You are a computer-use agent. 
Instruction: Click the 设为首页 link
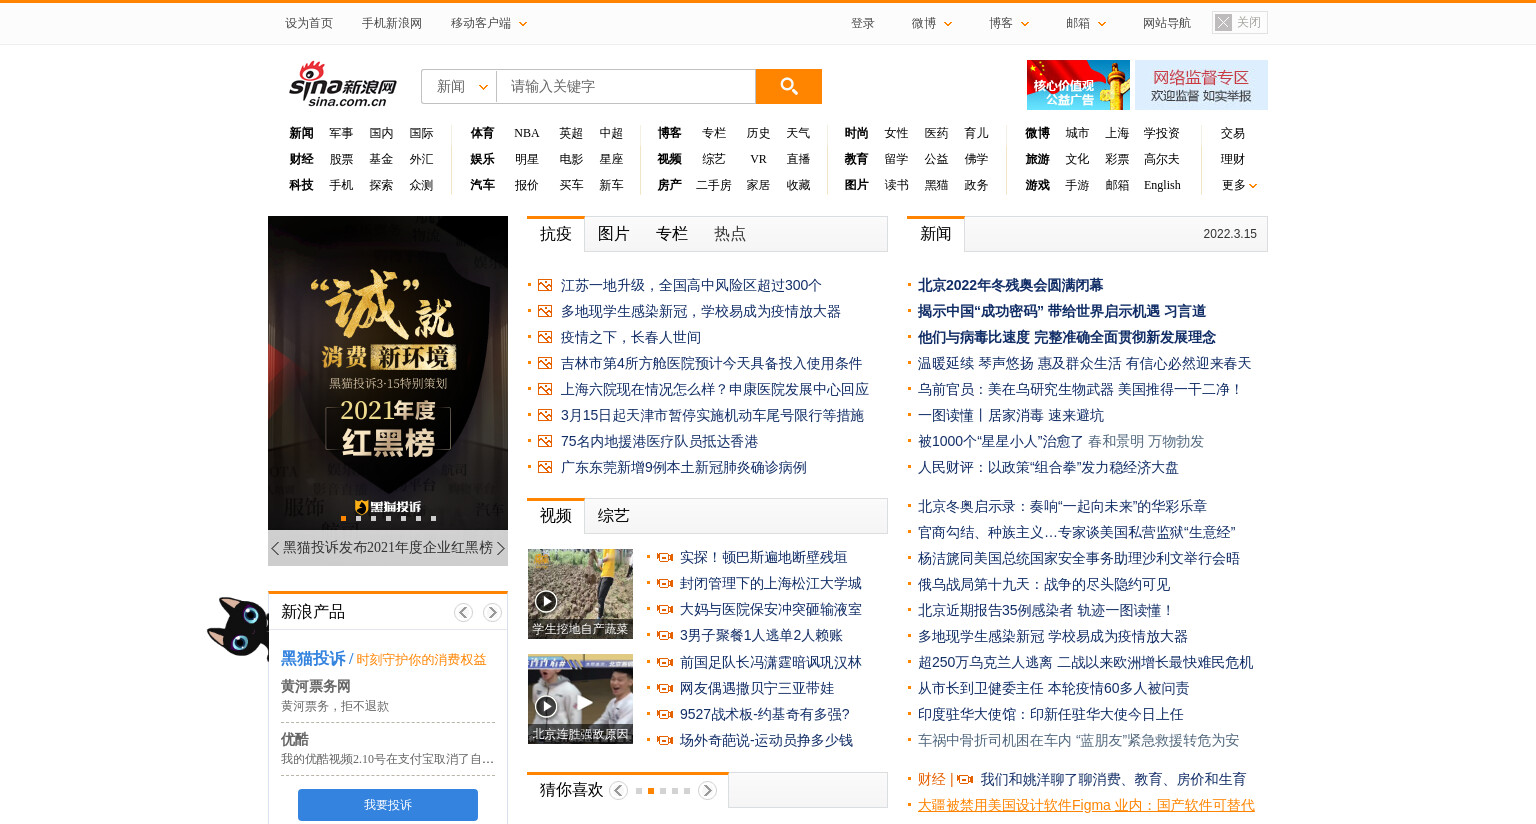click(x=309, y=23)
